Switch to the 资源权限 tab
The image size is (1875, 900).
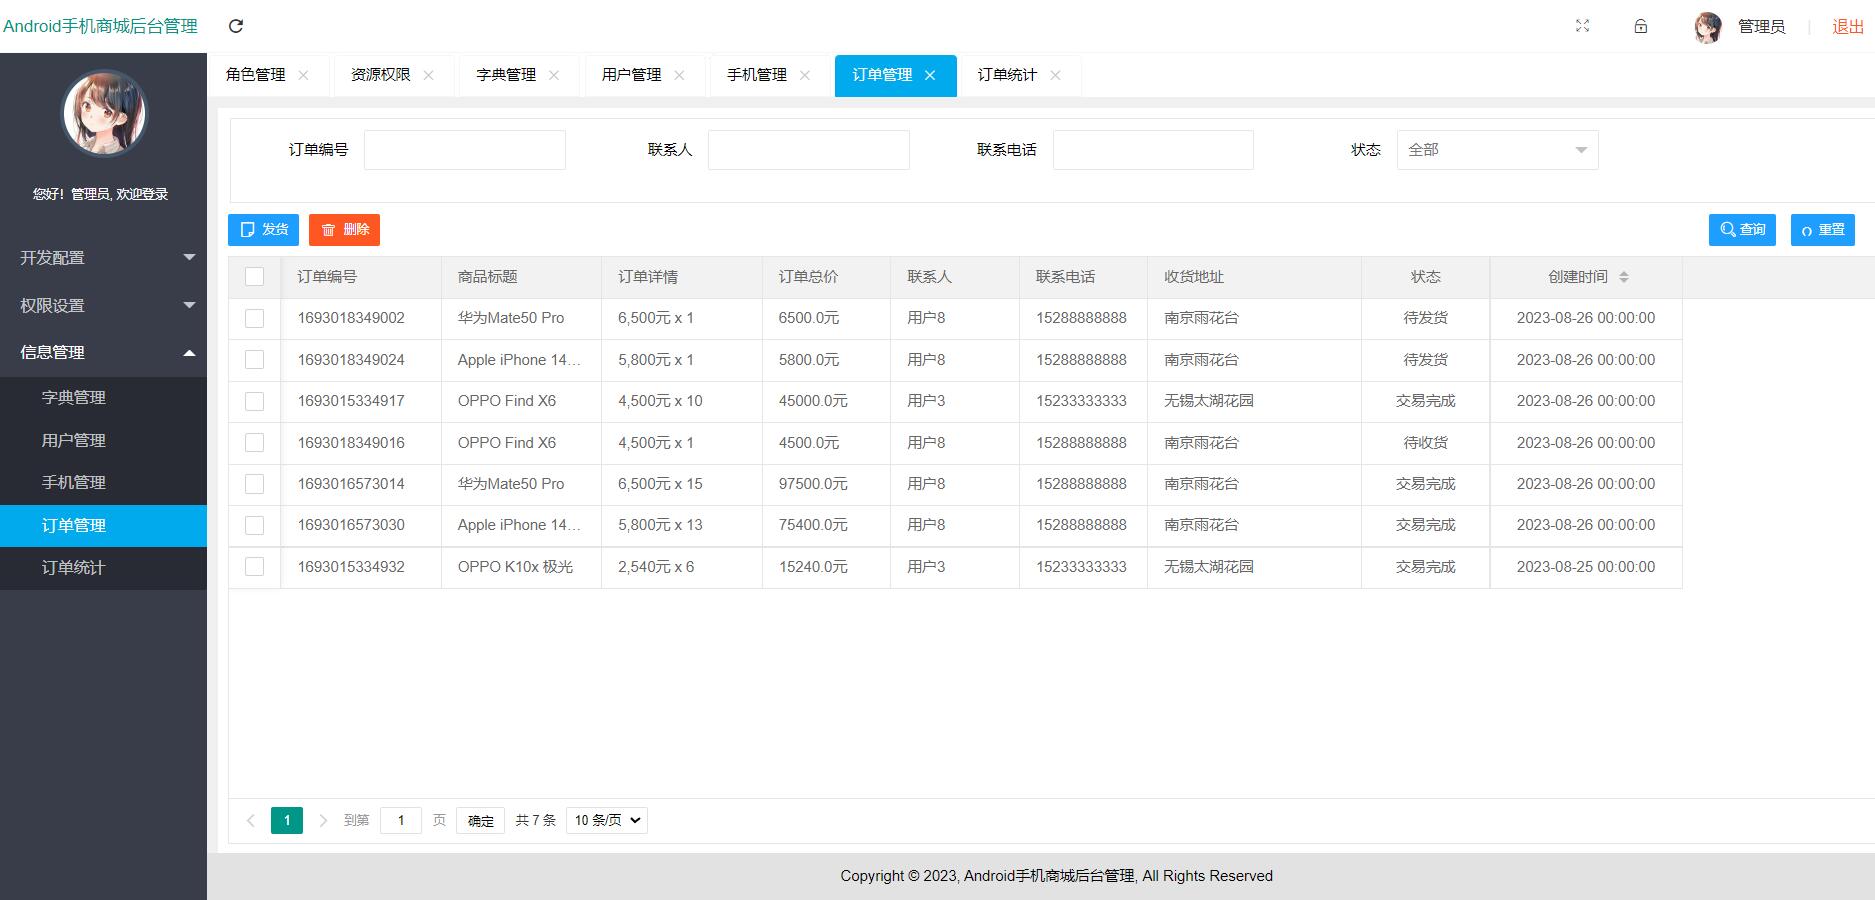(381, 75)
